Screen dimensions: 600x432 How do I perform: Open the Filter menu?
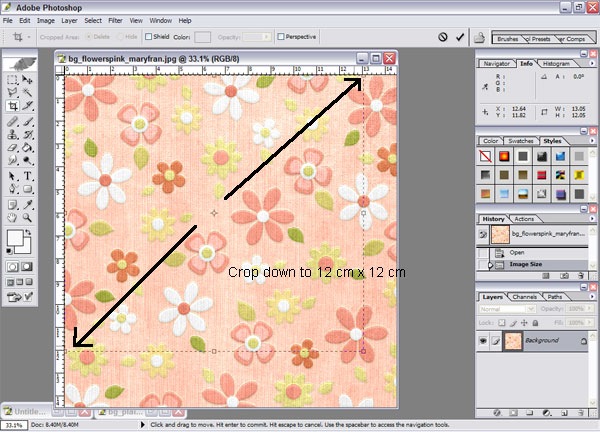click(115, 19)
